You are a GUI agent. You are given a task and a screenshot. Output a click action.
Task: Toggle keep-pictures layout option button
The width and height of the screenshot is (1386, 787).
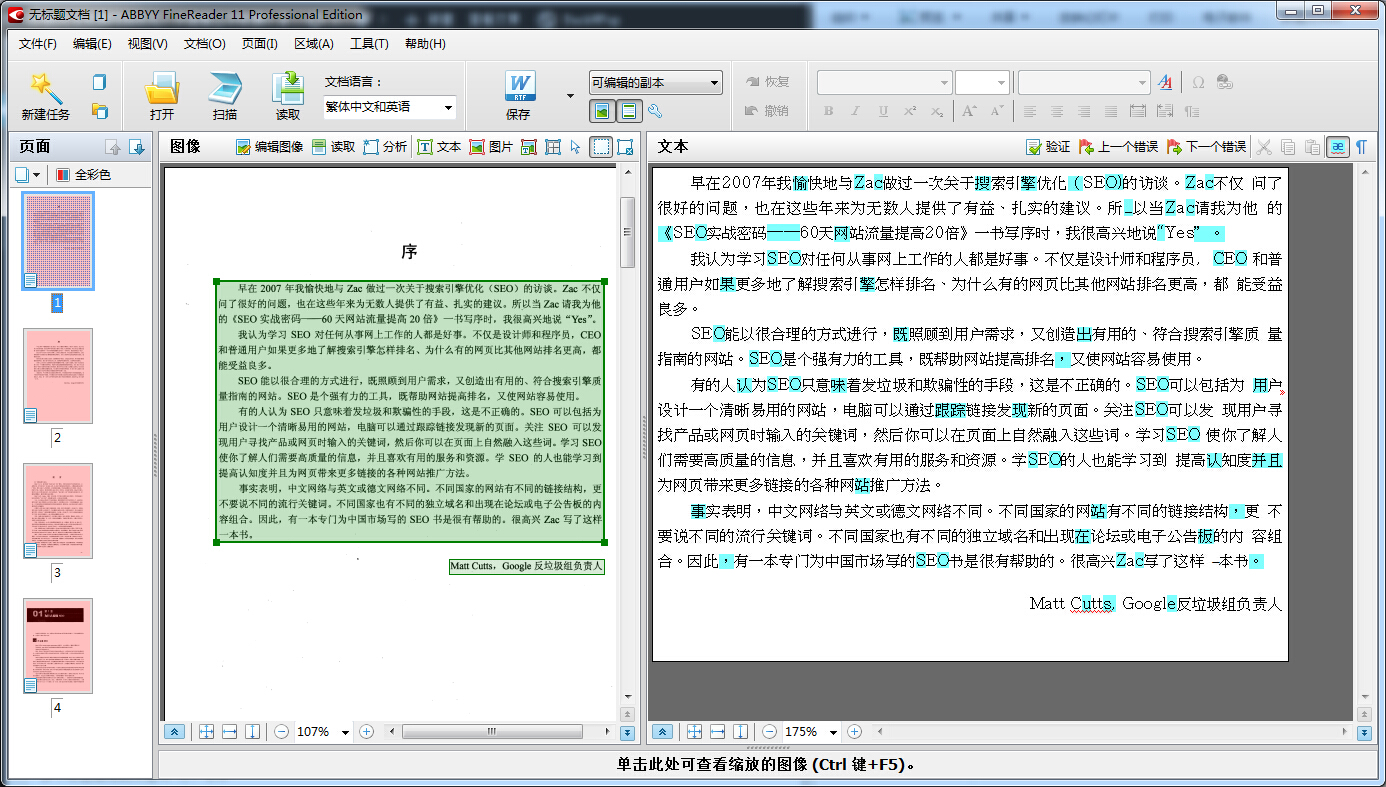pyautogui.click(x=602, y=111)
